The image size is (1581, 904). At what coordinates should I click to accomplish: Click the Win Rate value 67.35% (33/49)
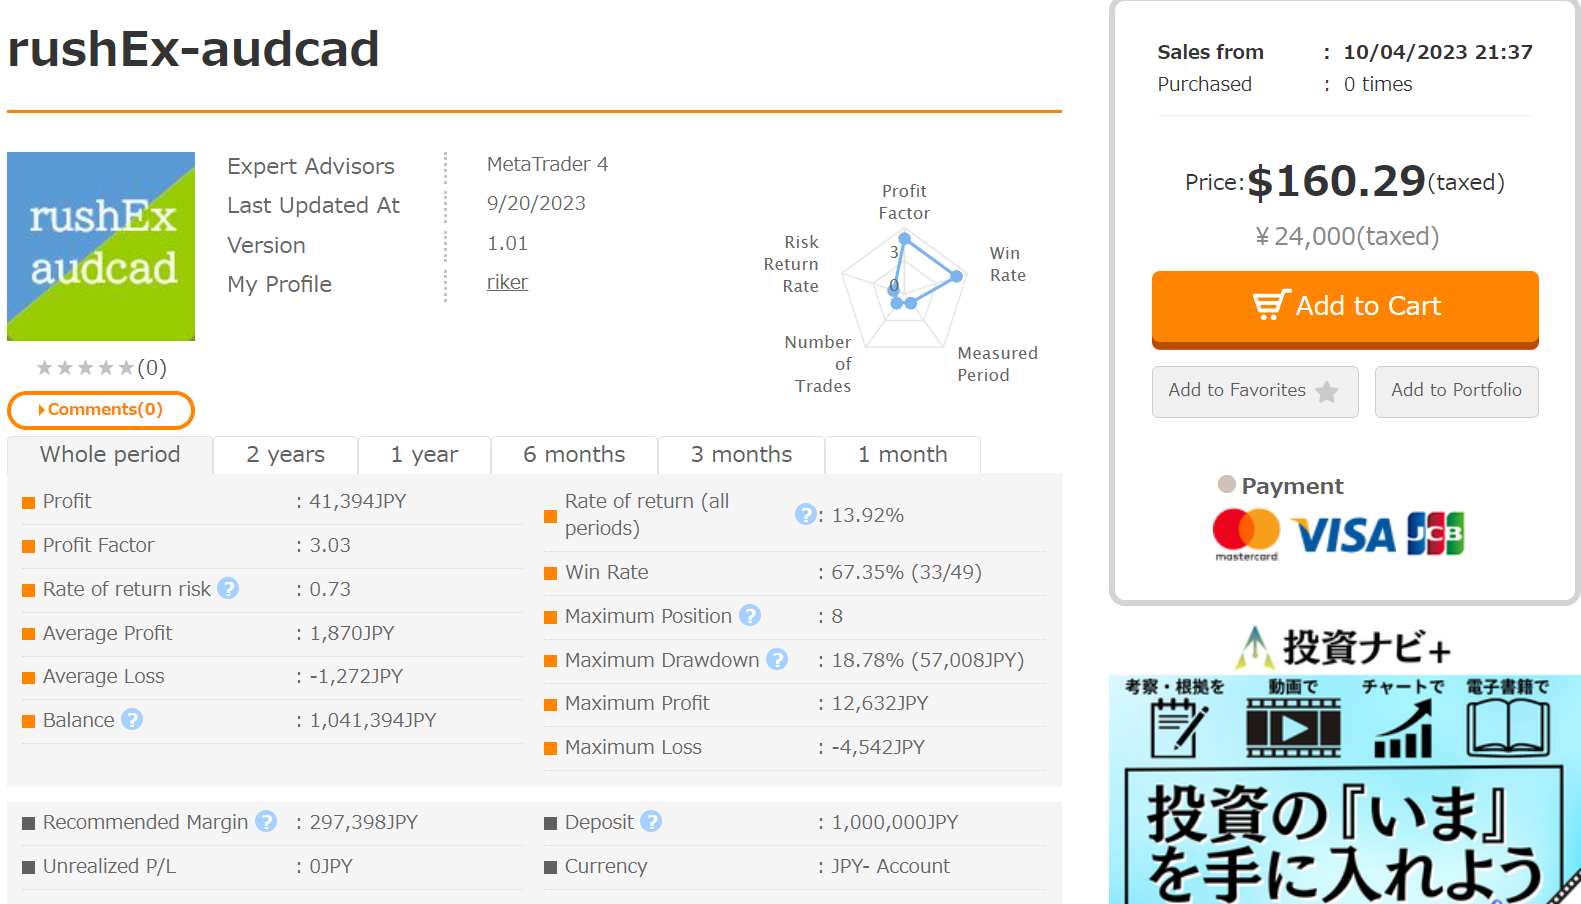pos(907,572)
